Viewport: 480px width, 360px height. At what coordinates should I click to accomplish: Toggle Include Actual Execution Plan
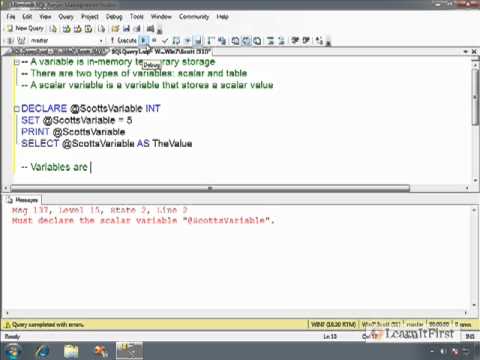[x=211, y=41]
